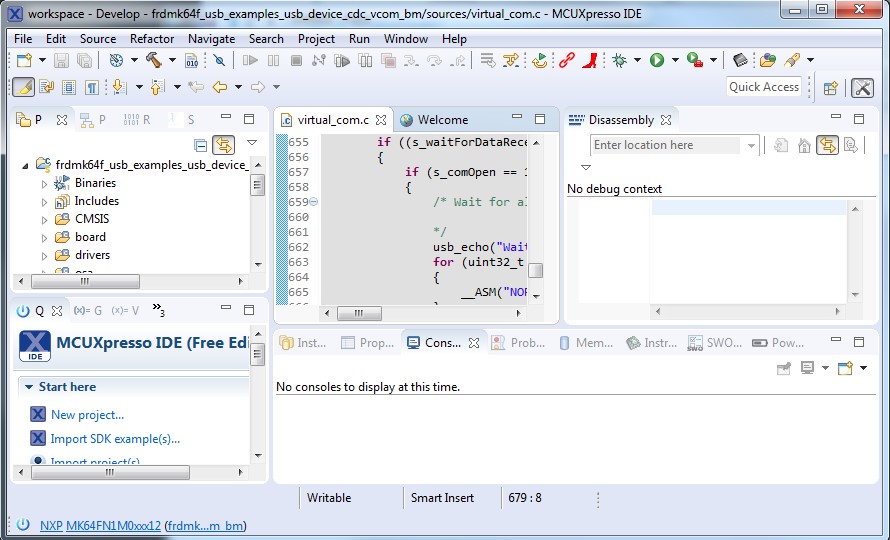Screen dimensions: 890x540
Task: Click the build configuration gauge icon
Action: tap(116, 60)
